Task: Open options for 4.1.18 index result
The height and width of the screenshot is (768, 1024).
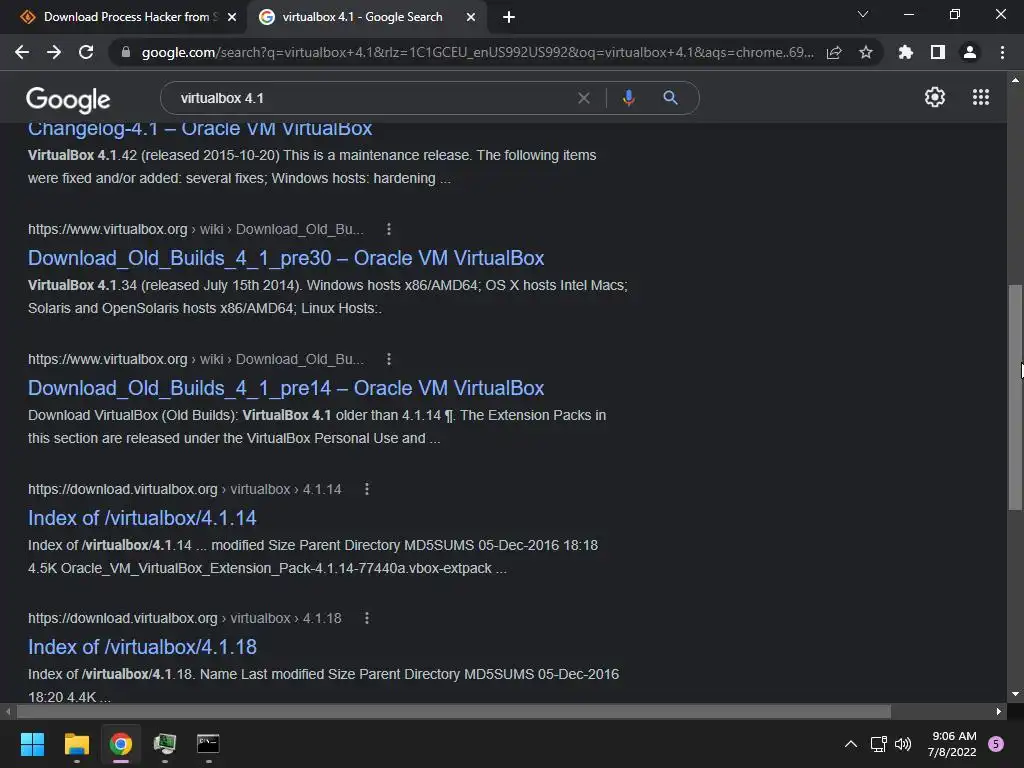Action: tap(367, 618)
